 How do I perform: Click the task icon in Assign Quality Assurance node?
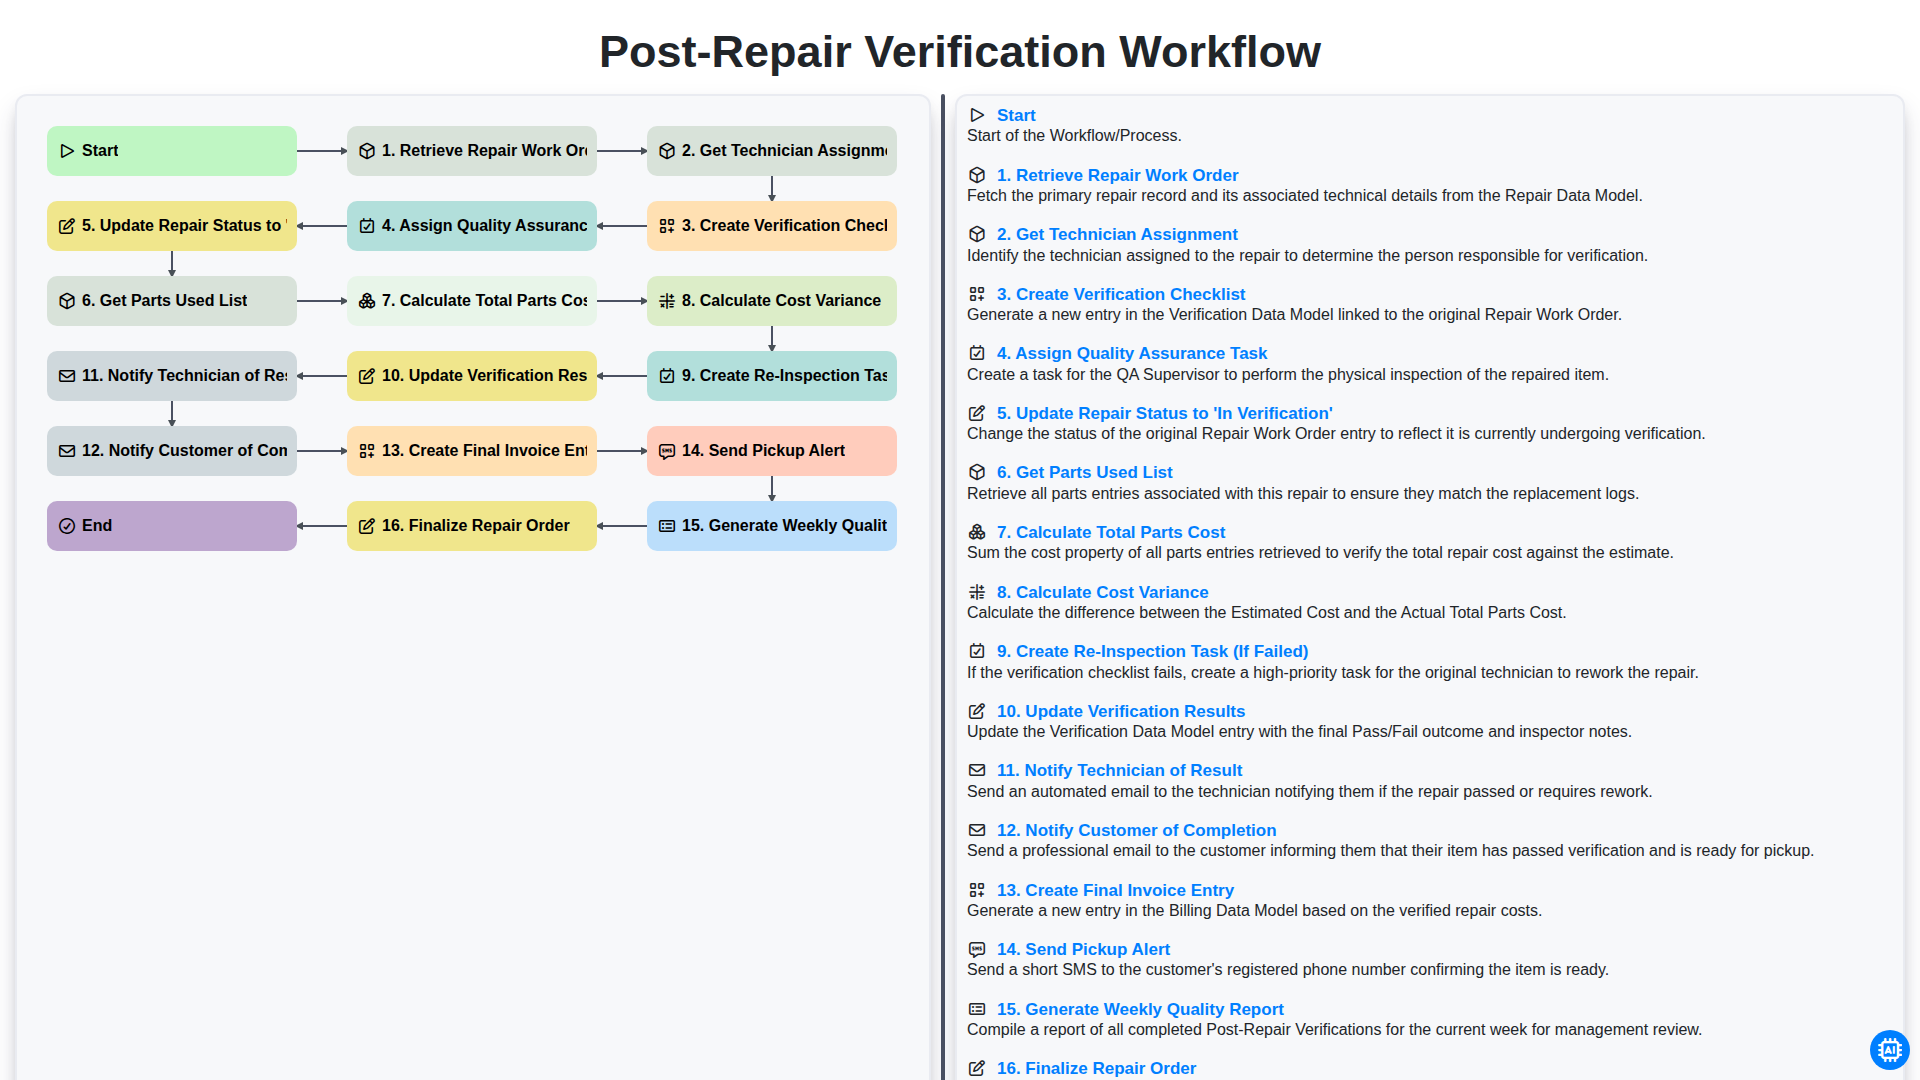click(x=367, y=226)
